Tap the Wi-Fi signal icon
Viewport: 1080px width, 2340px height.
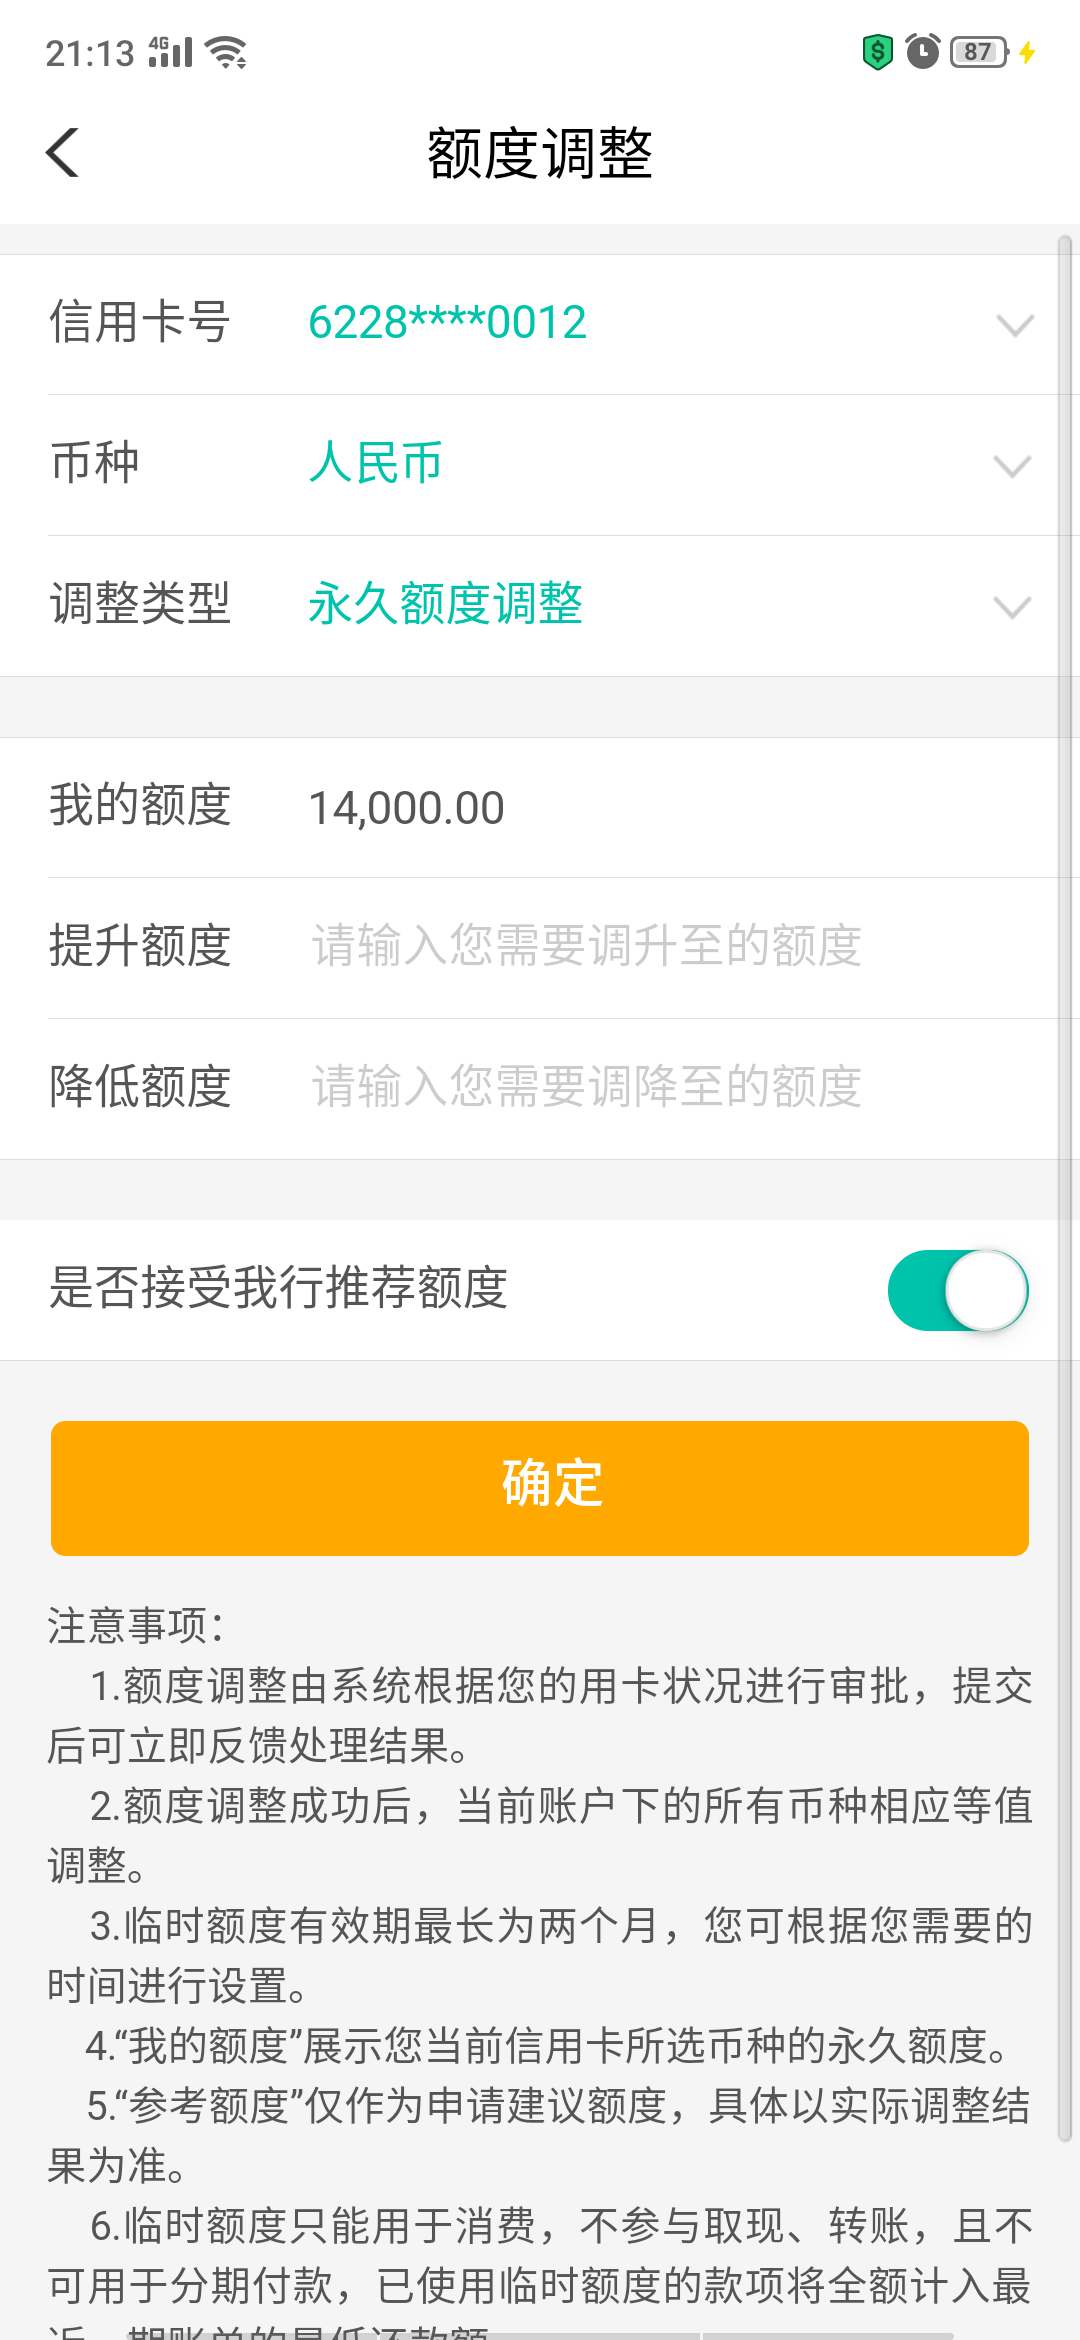[x=226, y=52]
